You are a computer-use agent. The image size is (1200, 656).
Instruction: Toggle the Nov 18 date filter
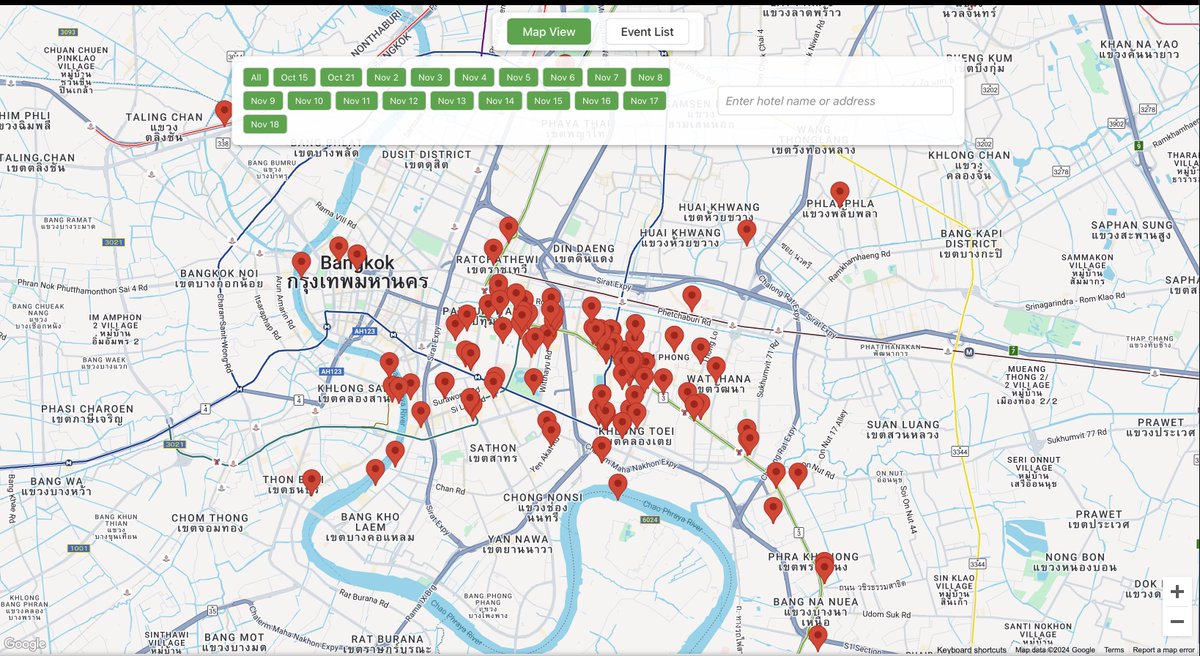tap(267, 123)
